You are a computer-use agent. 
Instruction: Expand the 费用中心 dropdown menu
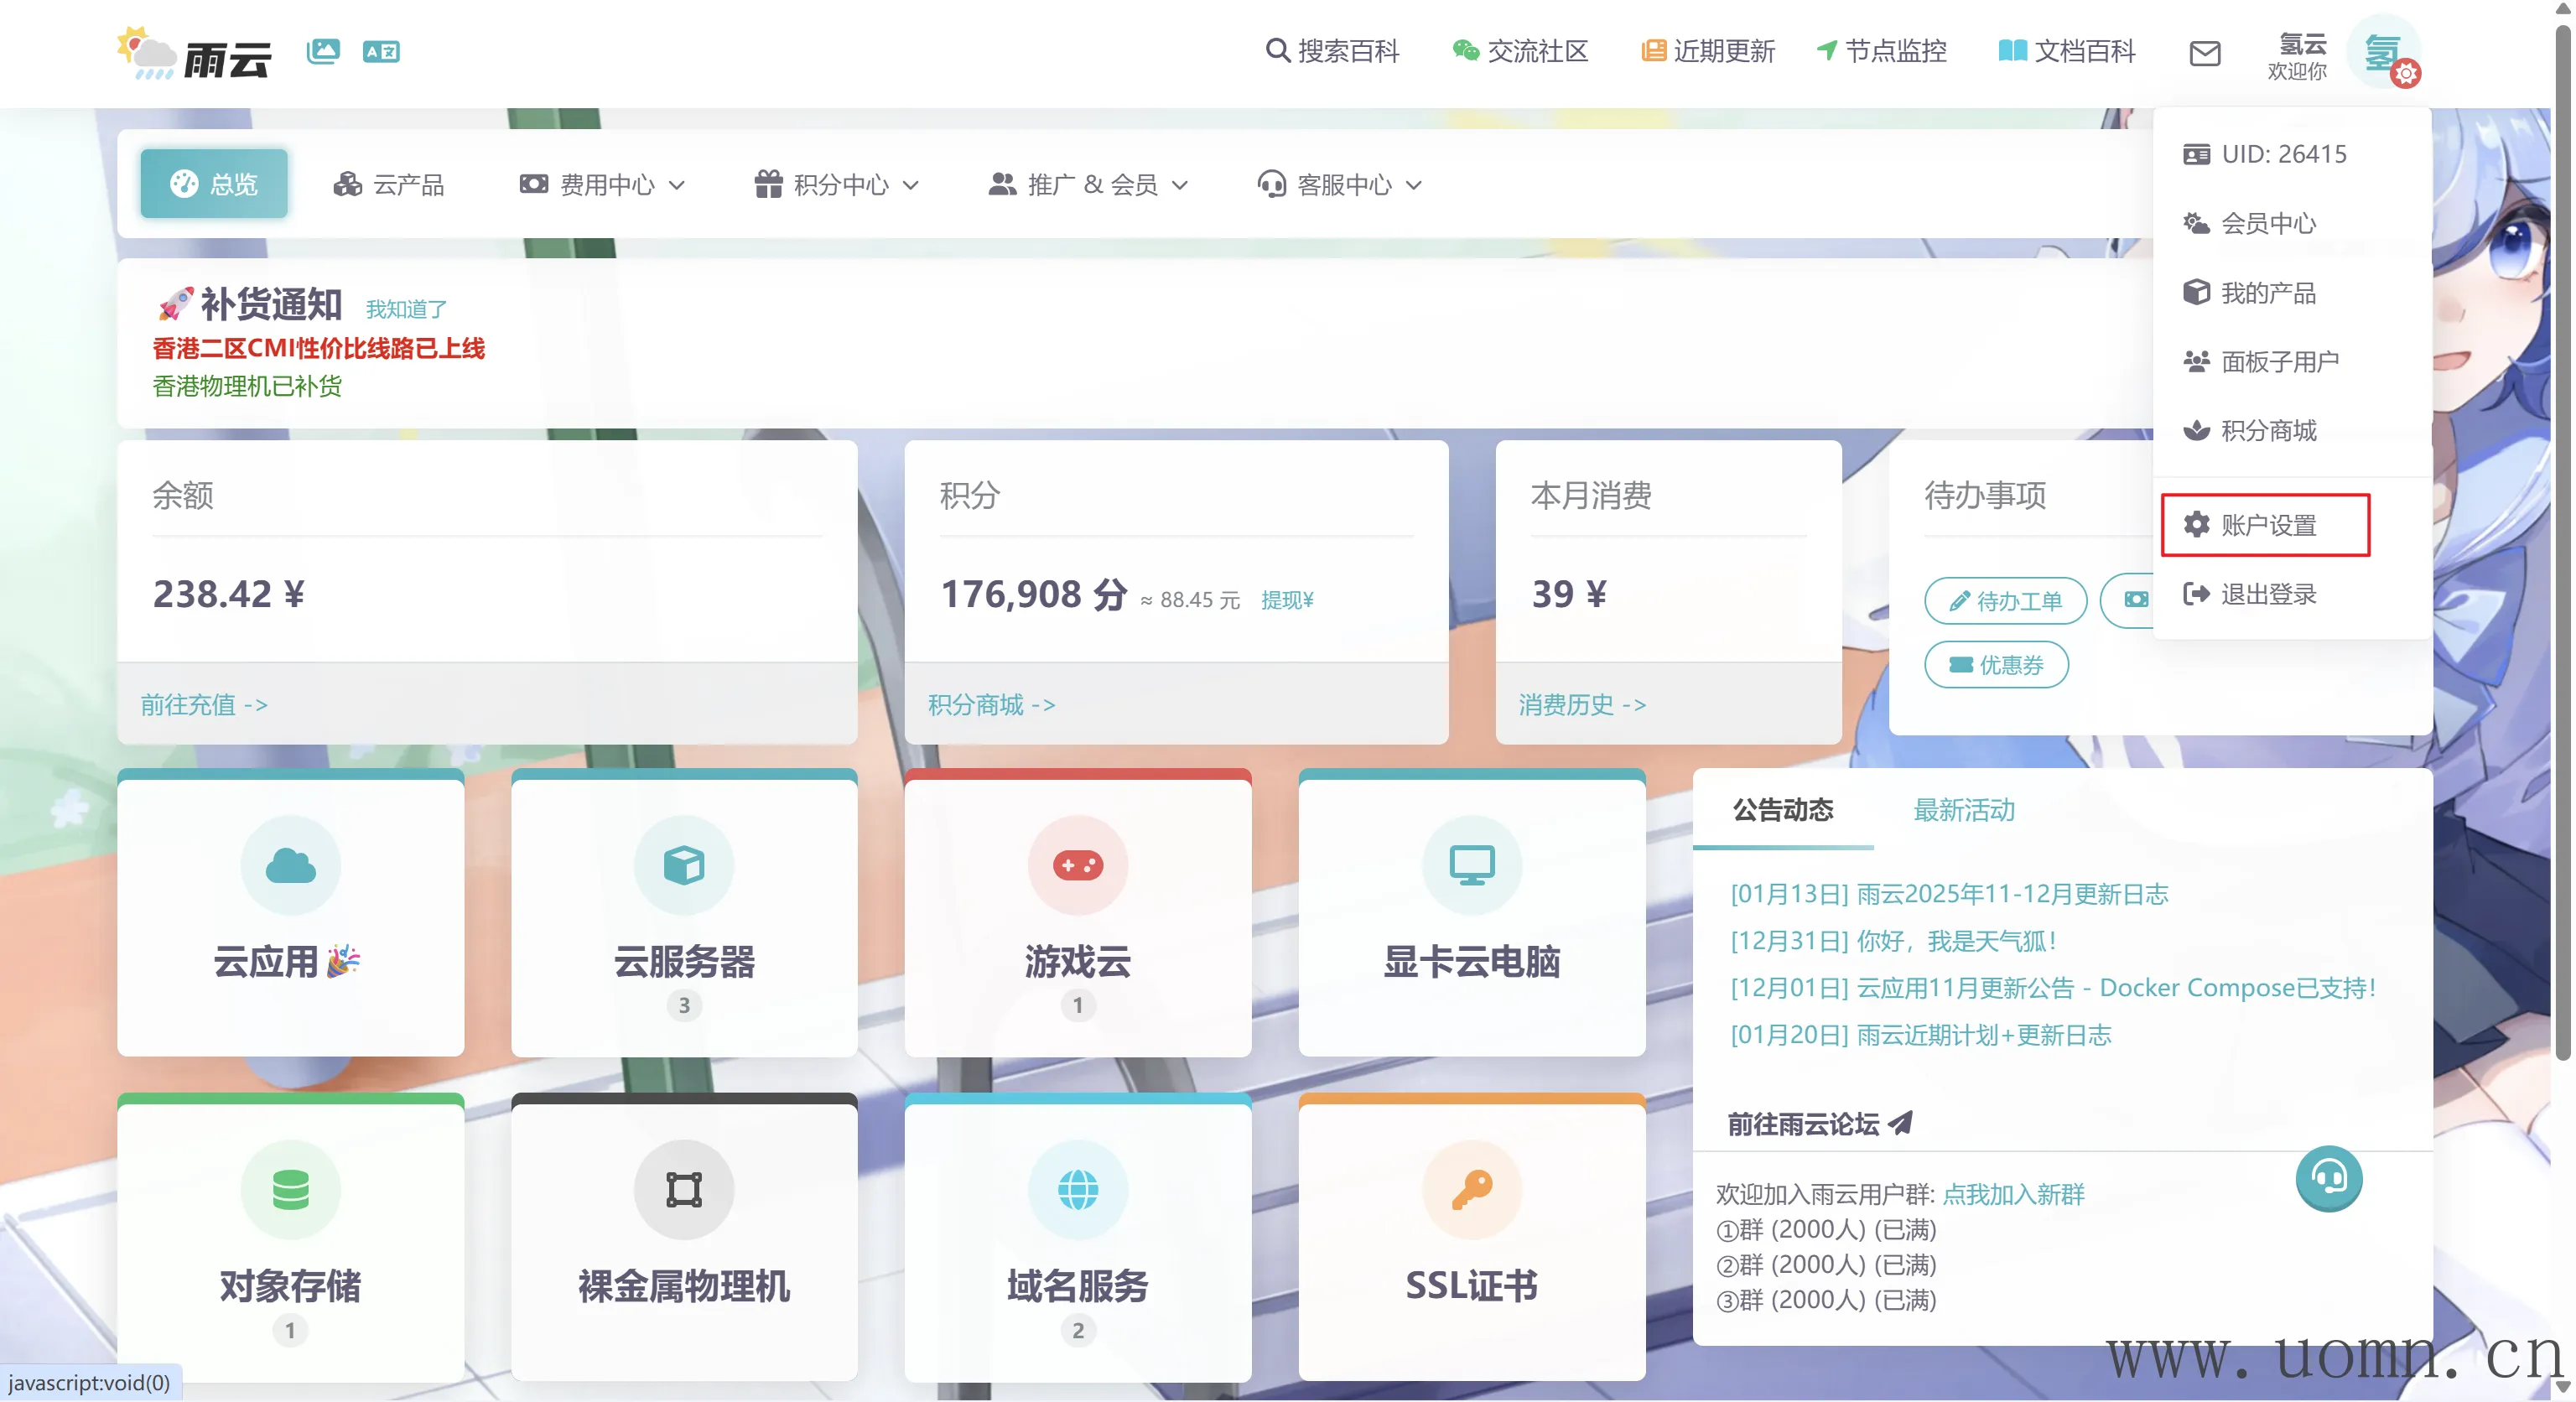coord(603,185)
